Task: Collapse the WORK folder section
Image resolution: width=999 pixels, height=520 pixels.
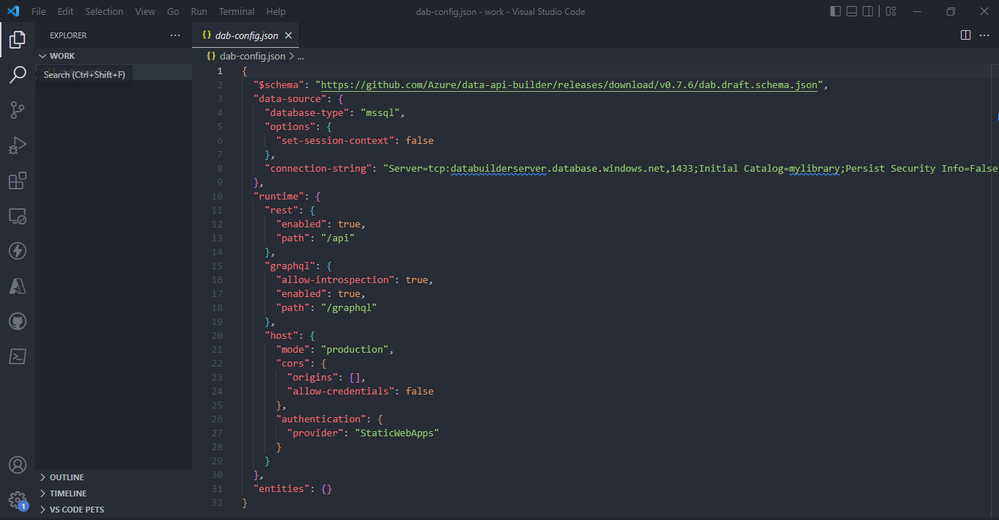Action: pyautogui.click(x=113, y=56)
